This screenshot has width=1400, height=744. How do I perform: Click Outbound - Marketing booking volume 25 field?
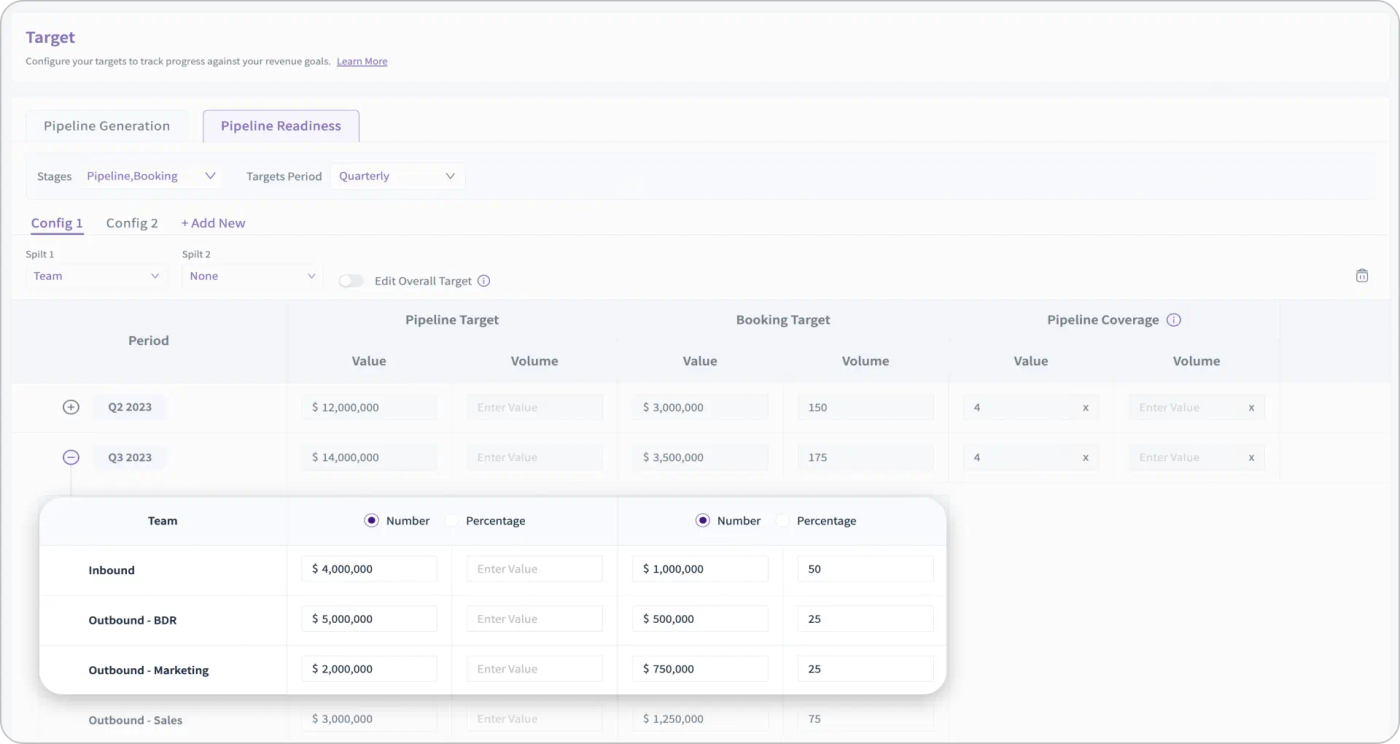pos(866,669)
